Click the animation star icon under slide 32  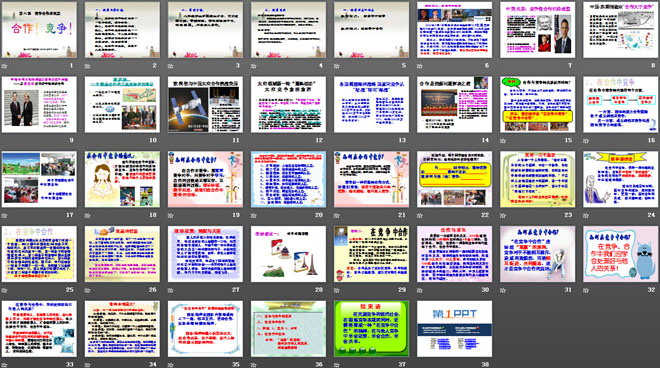(x=586, y=290)
